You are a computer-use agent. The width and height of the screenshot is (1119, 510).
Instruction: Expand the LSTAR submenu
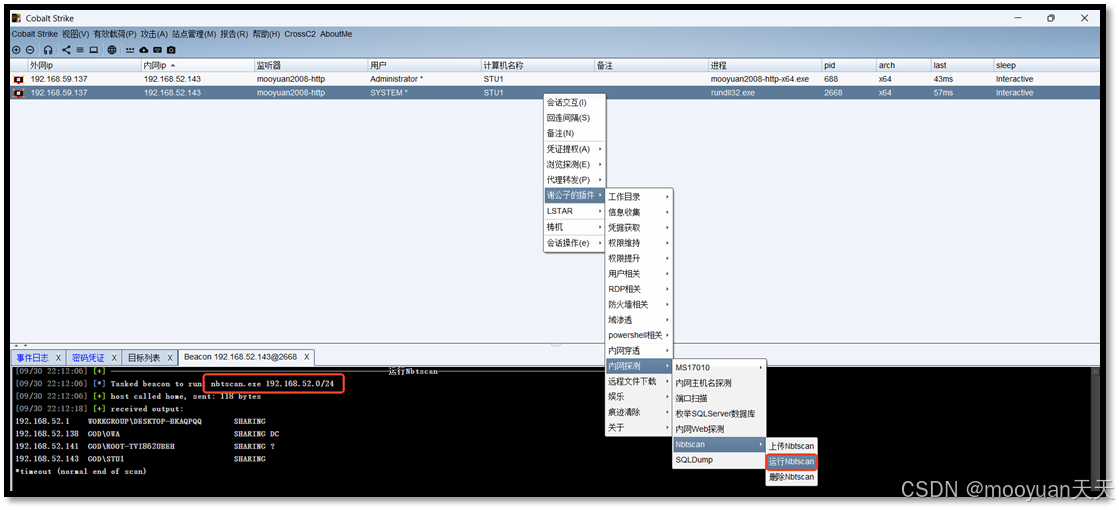pyautogui.click(x=574, y=211)
